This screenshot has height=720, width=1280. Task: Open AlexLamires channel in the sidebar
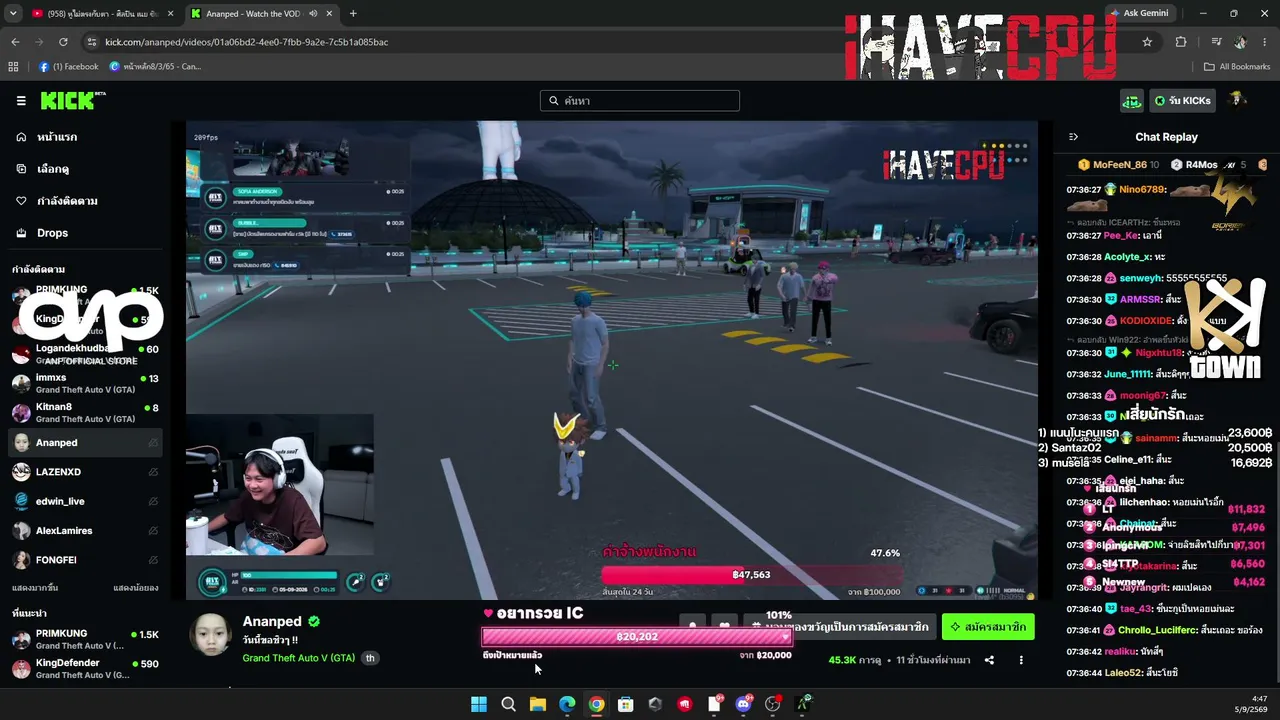point(85,531)
